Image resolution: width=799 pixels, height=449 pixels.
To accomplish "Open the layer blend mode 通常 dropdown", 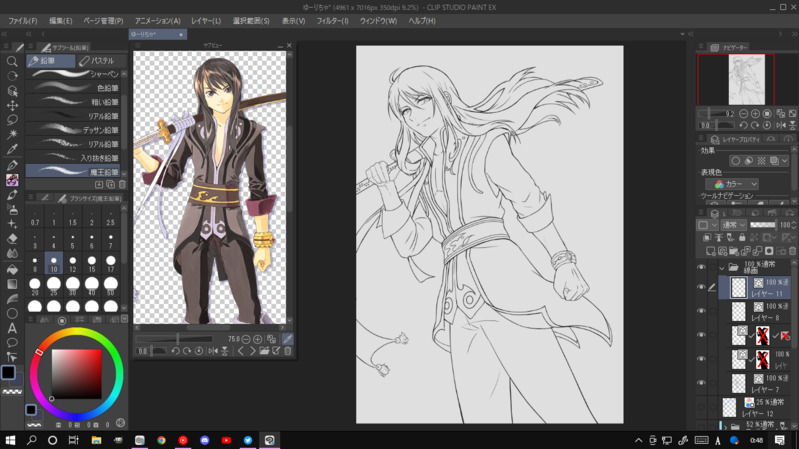I will (735, 225).
